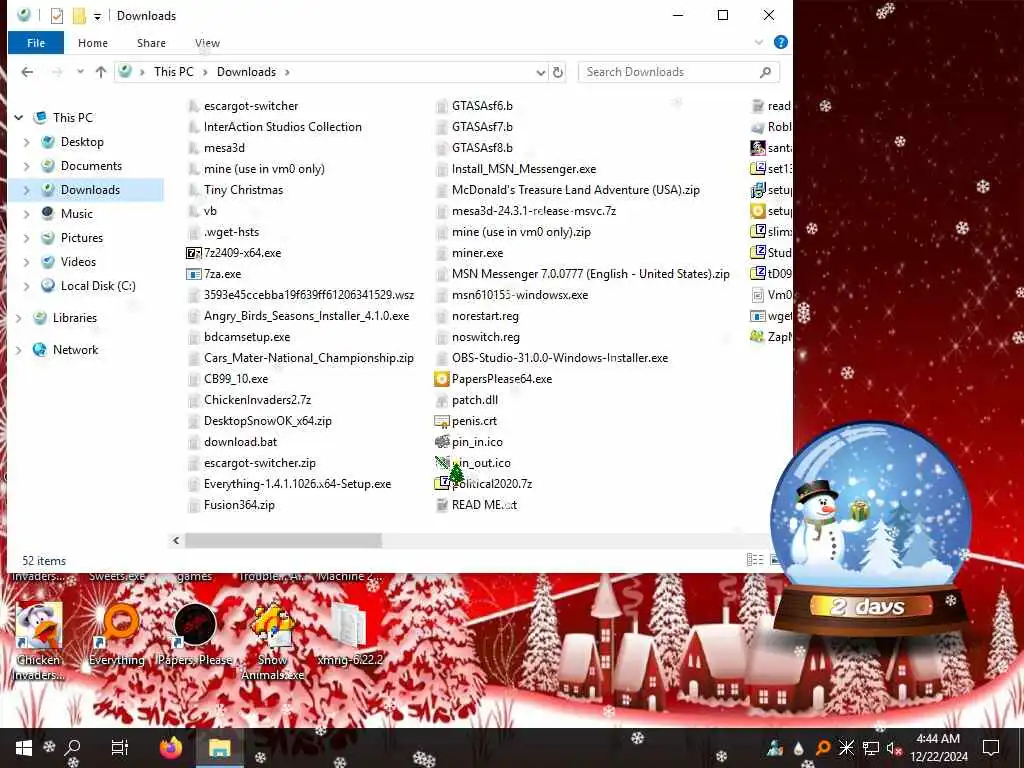Screen dimensions: 1024x768
Task: Open the xmrig-6.22.2 desktop folder
Action: click(350, 635)
